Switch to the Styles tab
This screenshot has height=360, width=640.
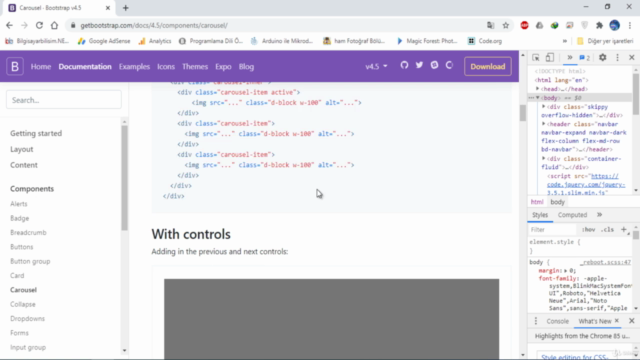tap(540, 215)
